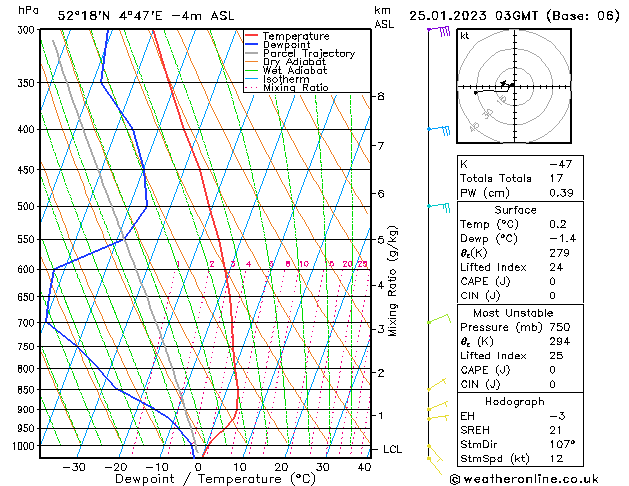
Task: Click the km ASL axis heading
Action: (x=384, y=17)
